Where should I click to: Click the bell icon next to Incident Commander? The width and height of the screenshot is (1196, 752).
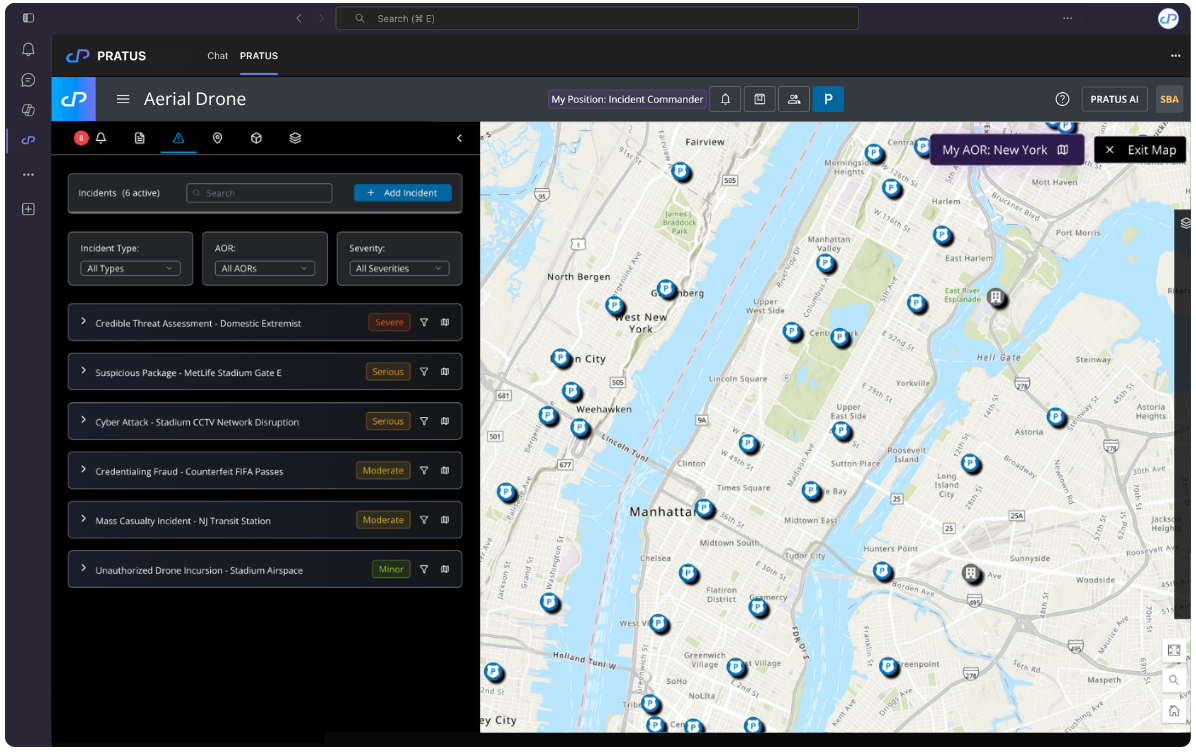point(725,99)
